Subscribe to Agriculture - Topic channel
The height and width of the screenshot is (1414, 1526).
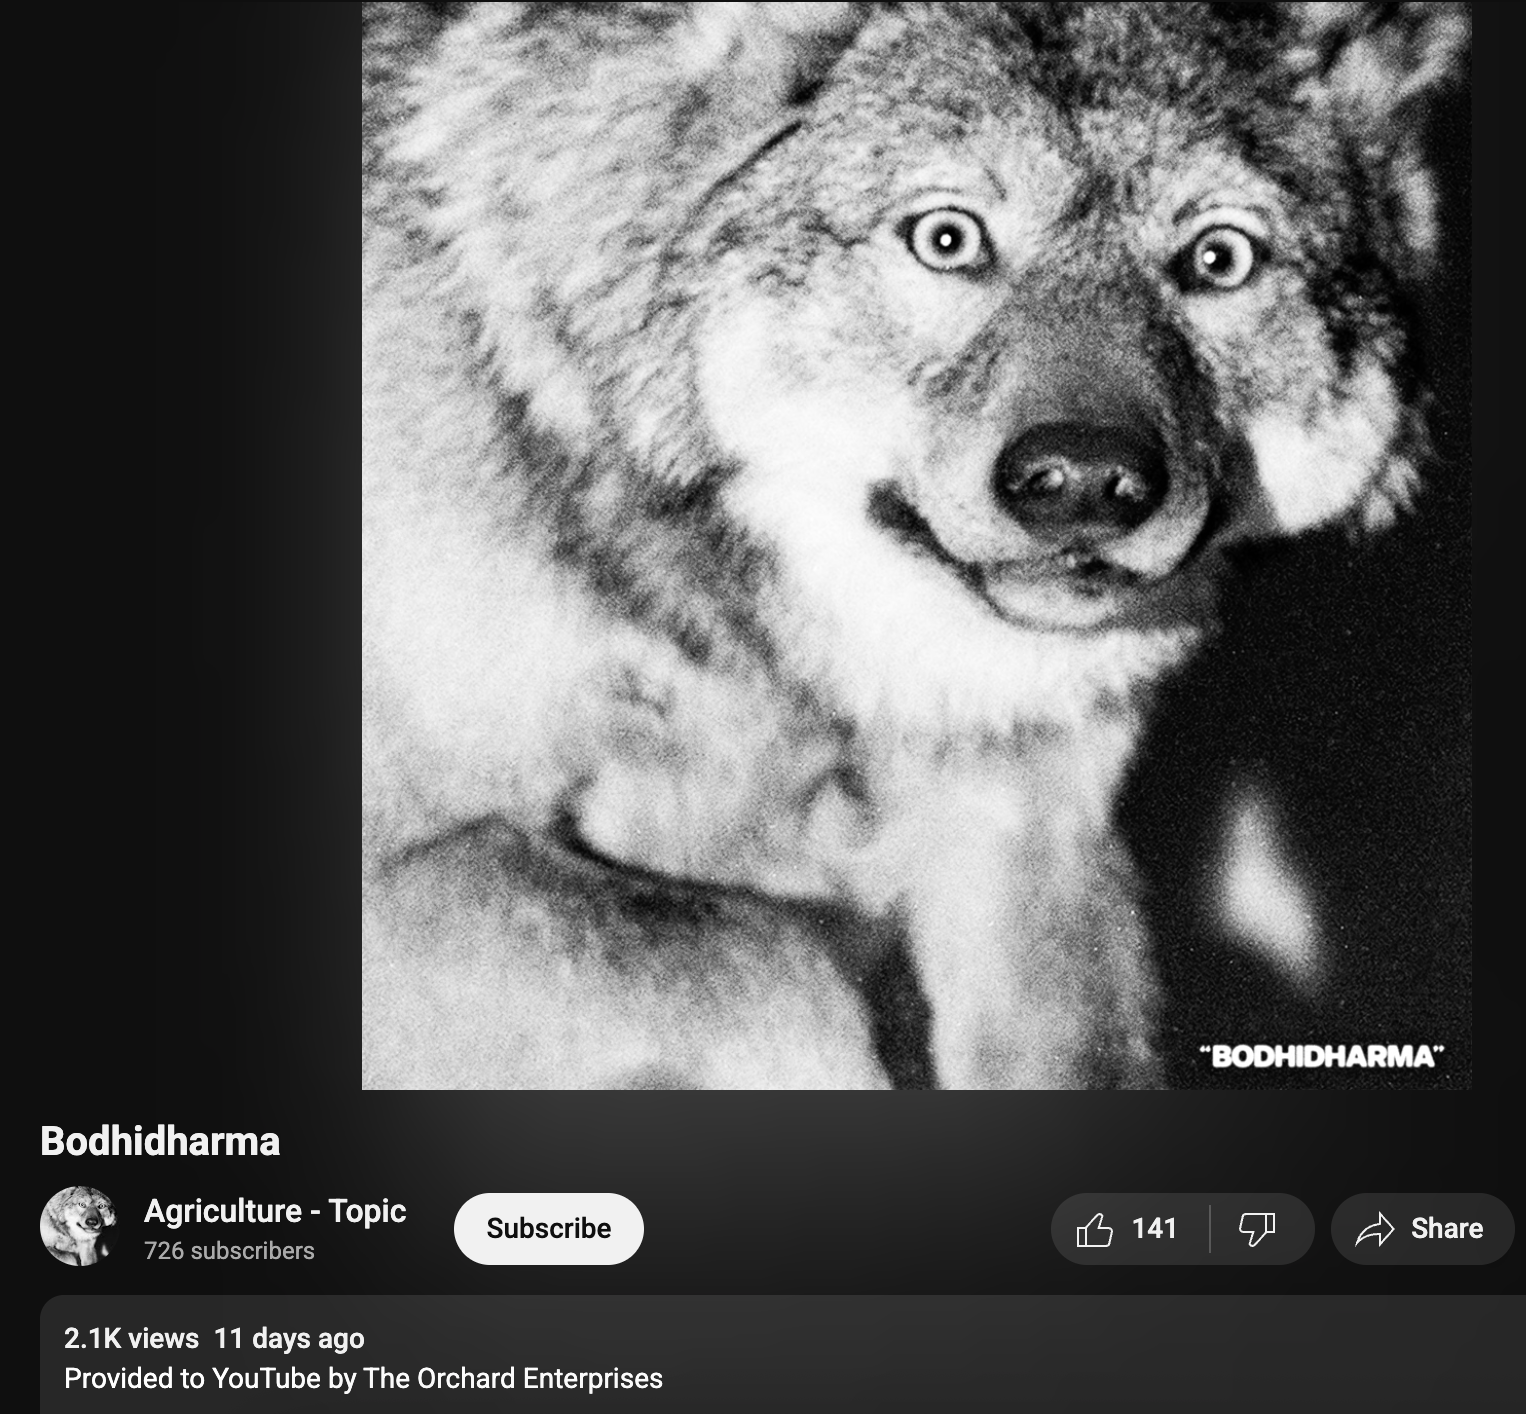(548, 1228)
